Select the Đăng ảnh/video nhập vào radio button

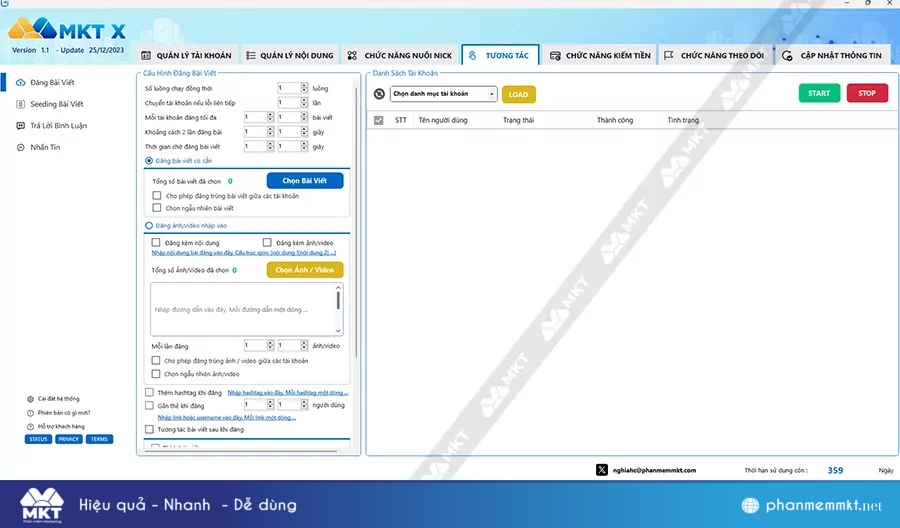click(150, 226)
